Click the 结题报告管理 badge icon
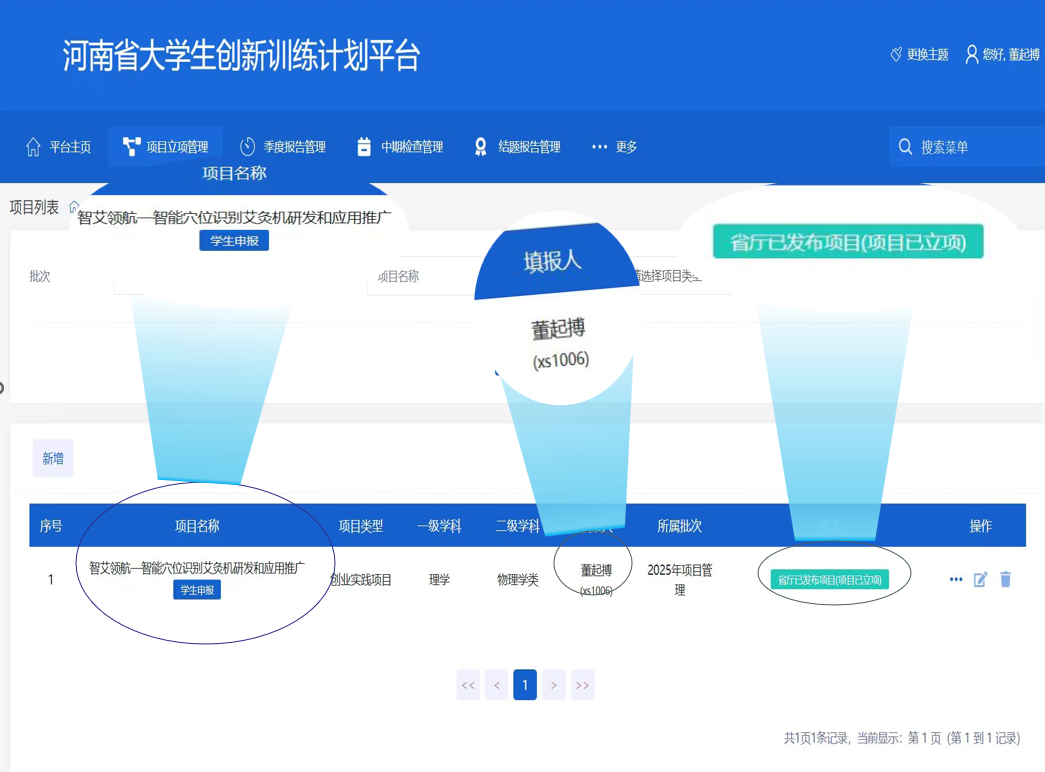 tap(481, 147)
